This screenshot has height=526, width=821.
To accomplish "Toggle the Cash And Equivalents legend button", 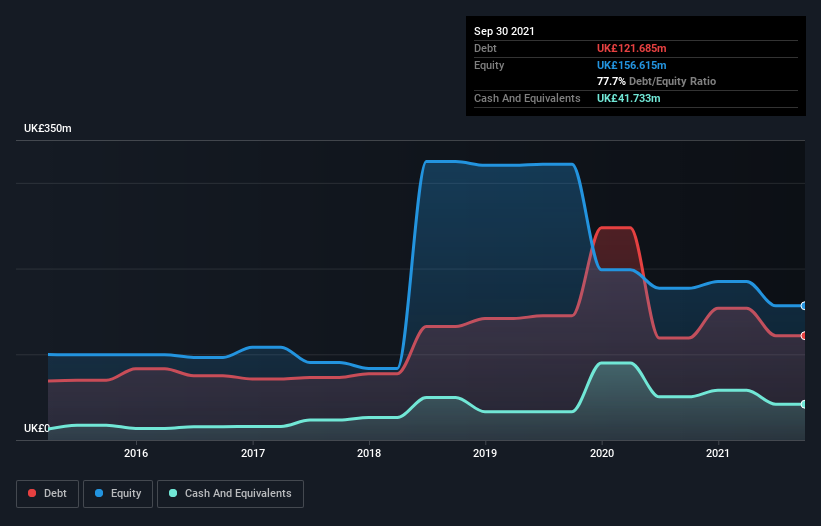I will coord(230,494).
